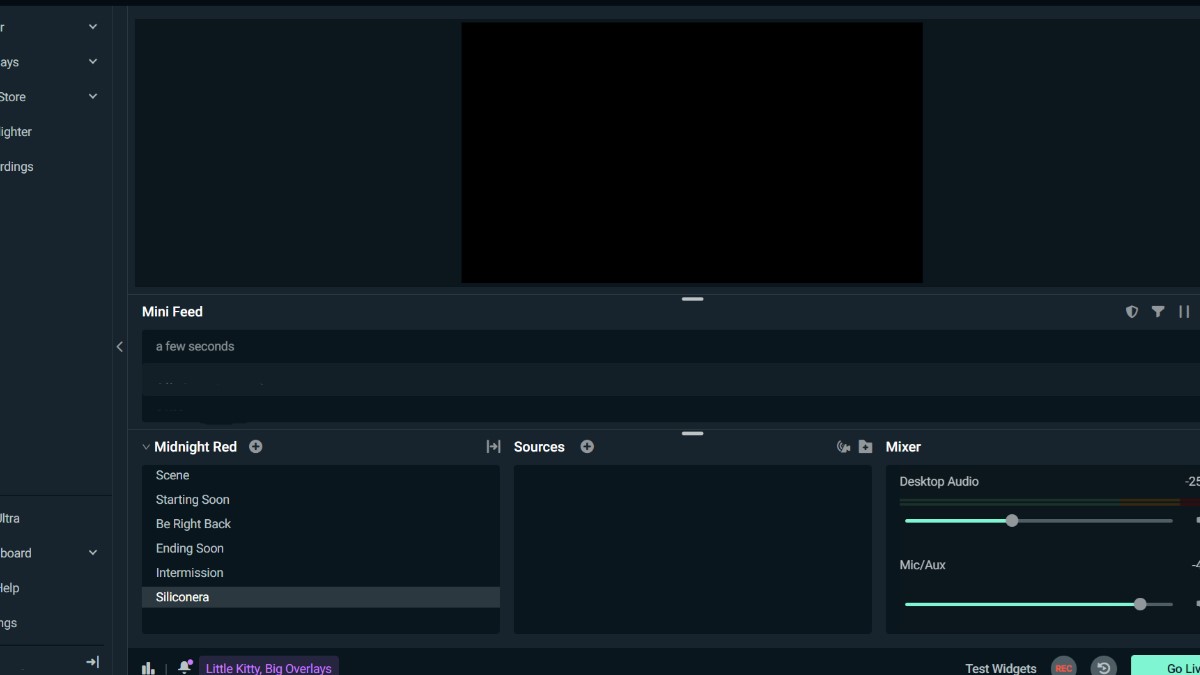The image size is (1200, 675).
Task: Click Test Widgets
Action: point(1000,668)
